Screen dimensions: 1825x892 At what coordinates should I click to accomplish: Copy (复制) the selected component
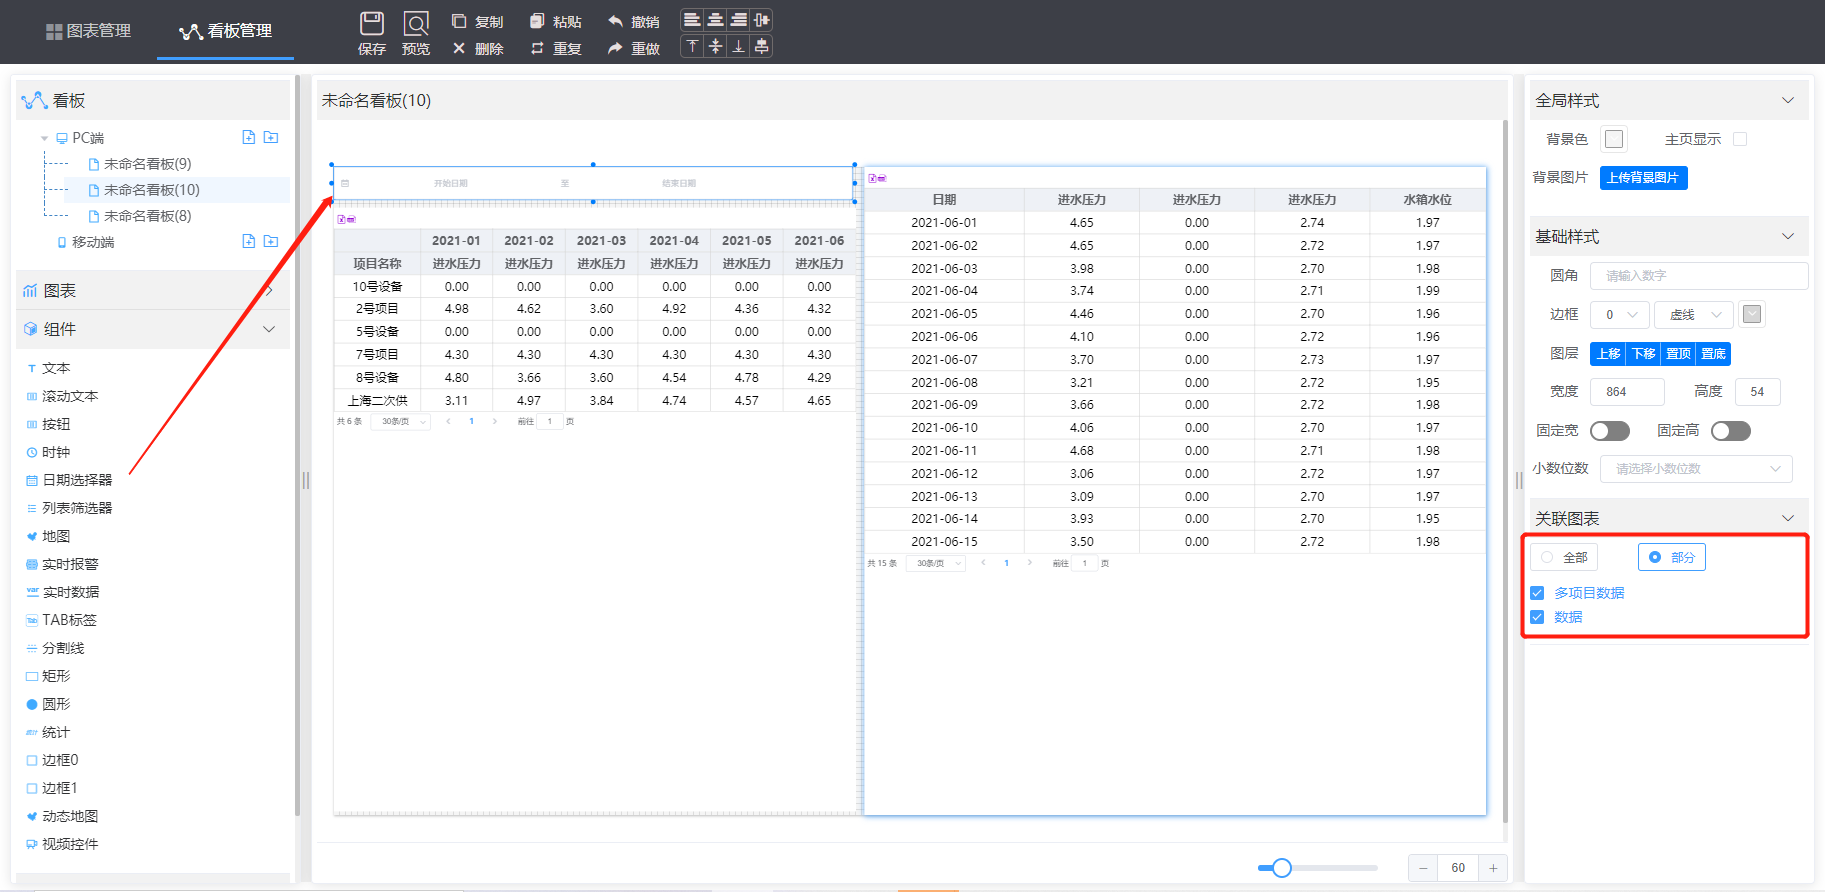[x=477, y=22]
